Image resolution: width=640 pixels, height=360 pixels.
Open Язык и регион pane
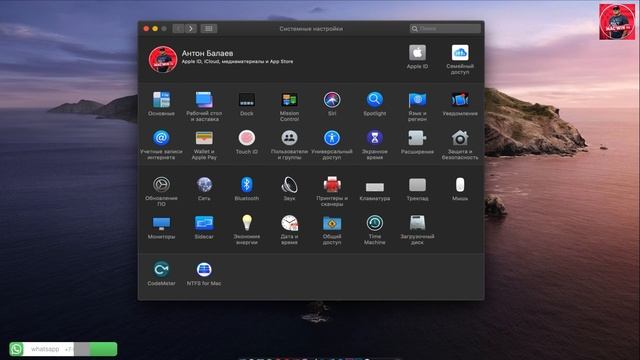click(417, 100)
